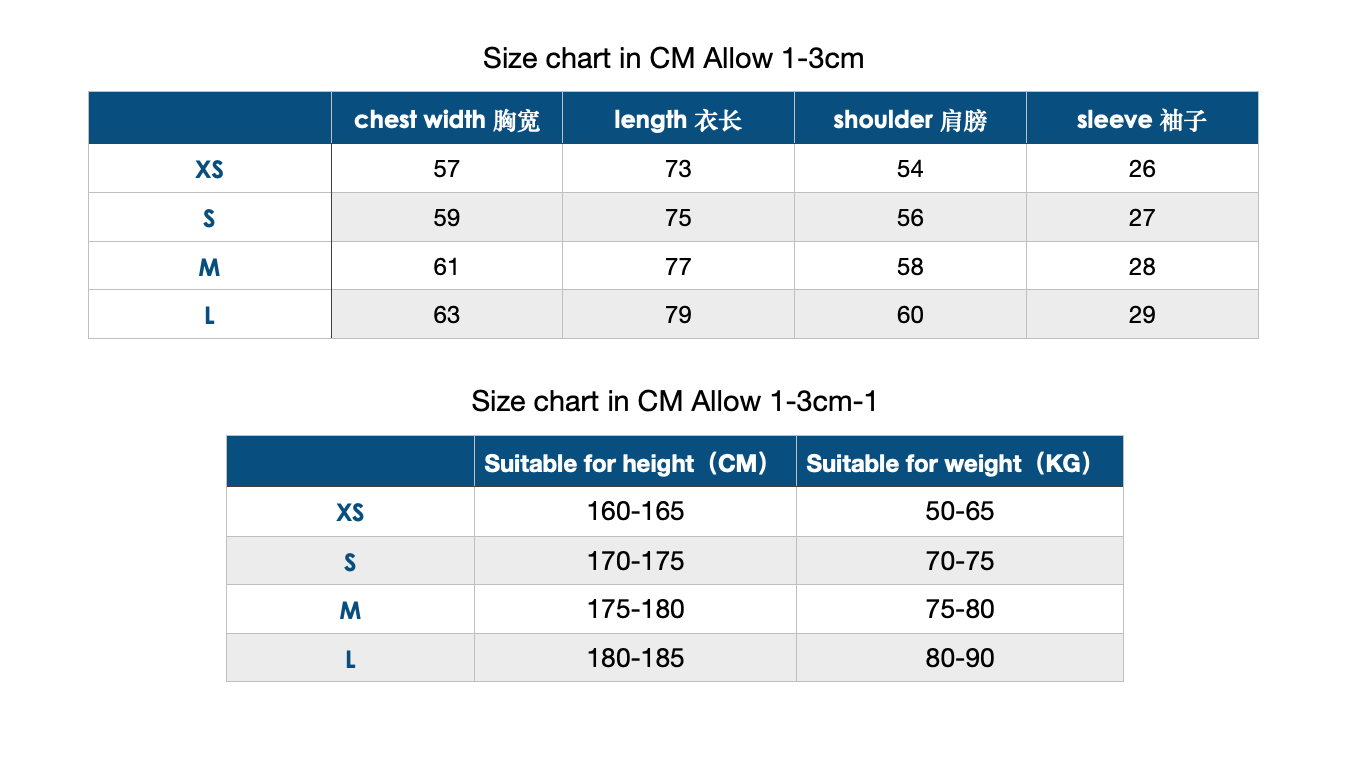
Task: Click the shoulder value 58
Action: 911,267
